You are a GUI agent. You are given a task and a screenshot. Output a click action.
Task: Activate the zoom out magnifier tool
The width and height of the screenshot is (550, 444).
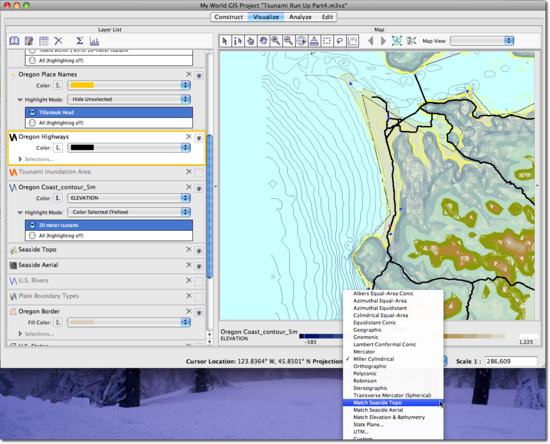288,41
